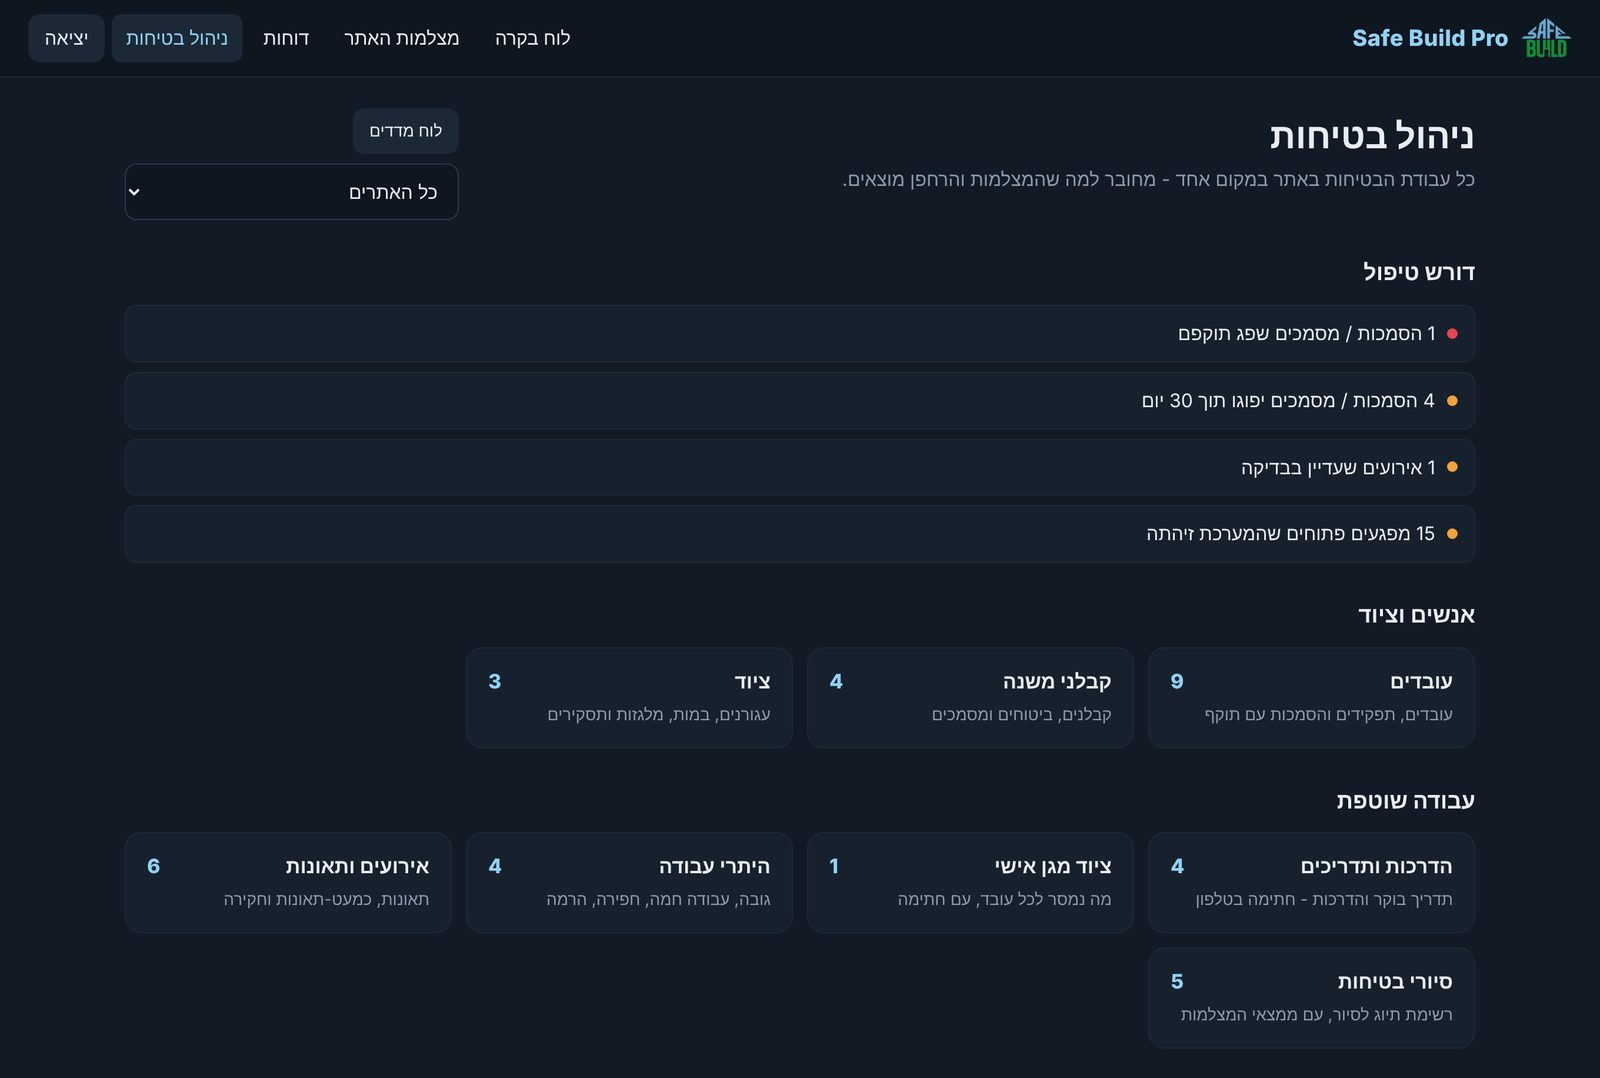Open the לוח מדדים button
This screenshot has width=1600, height=1078.
(x=405, y=131)
